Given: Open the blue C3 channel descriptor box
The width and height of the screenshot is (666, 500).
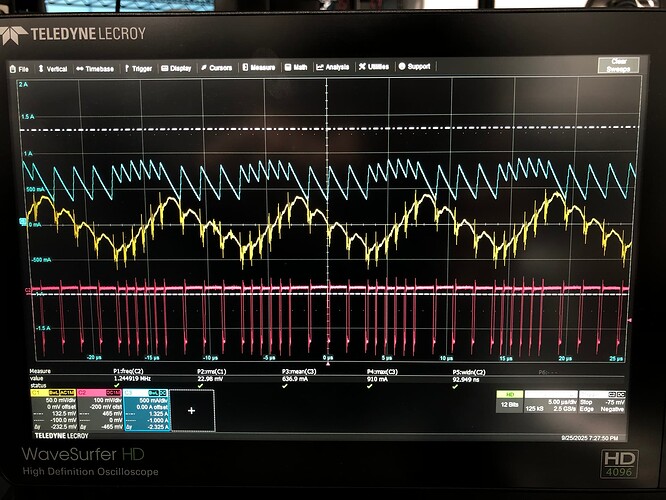Looking at the screenshot, I should [147, 409].
